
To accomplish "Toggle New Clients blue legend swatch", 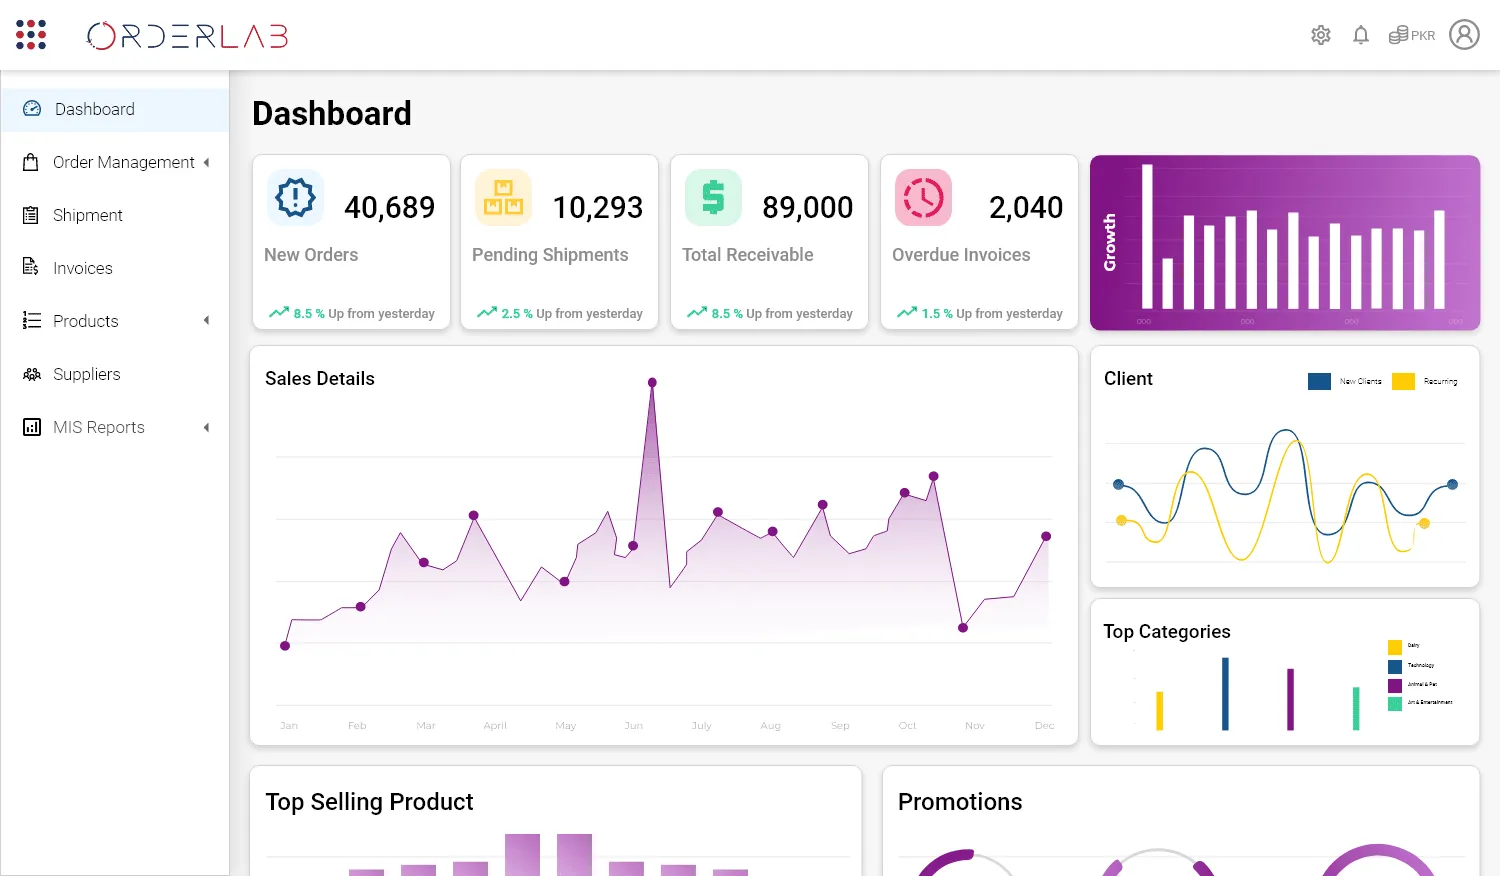I will [x=1319, y=381].
